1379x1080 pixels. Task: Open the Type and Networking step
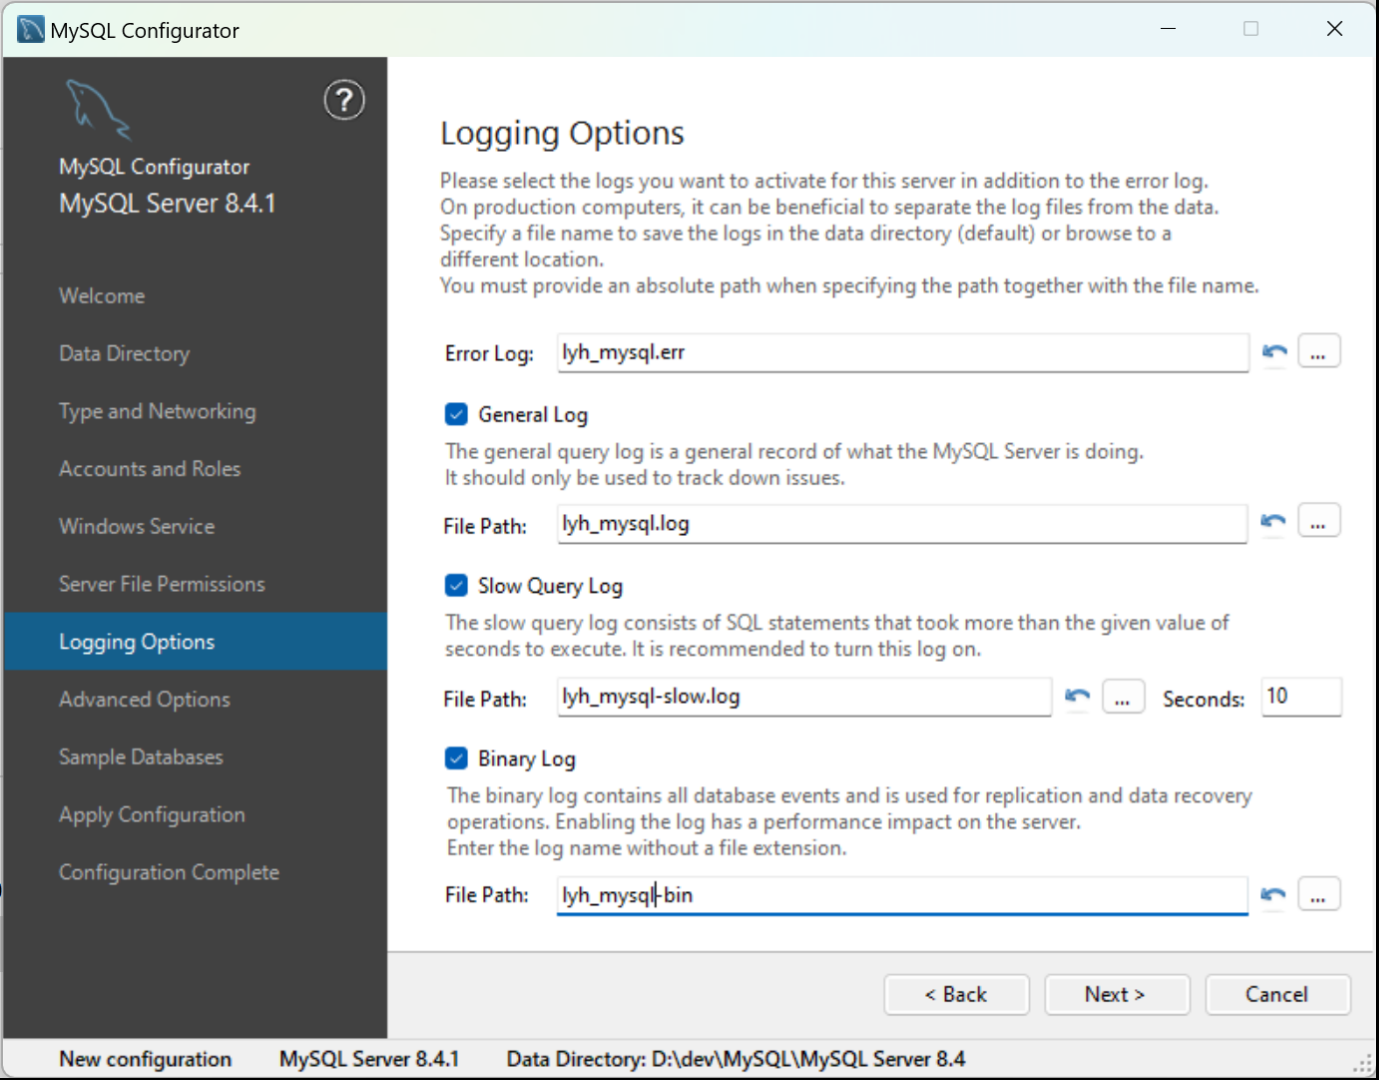point(157,411)
